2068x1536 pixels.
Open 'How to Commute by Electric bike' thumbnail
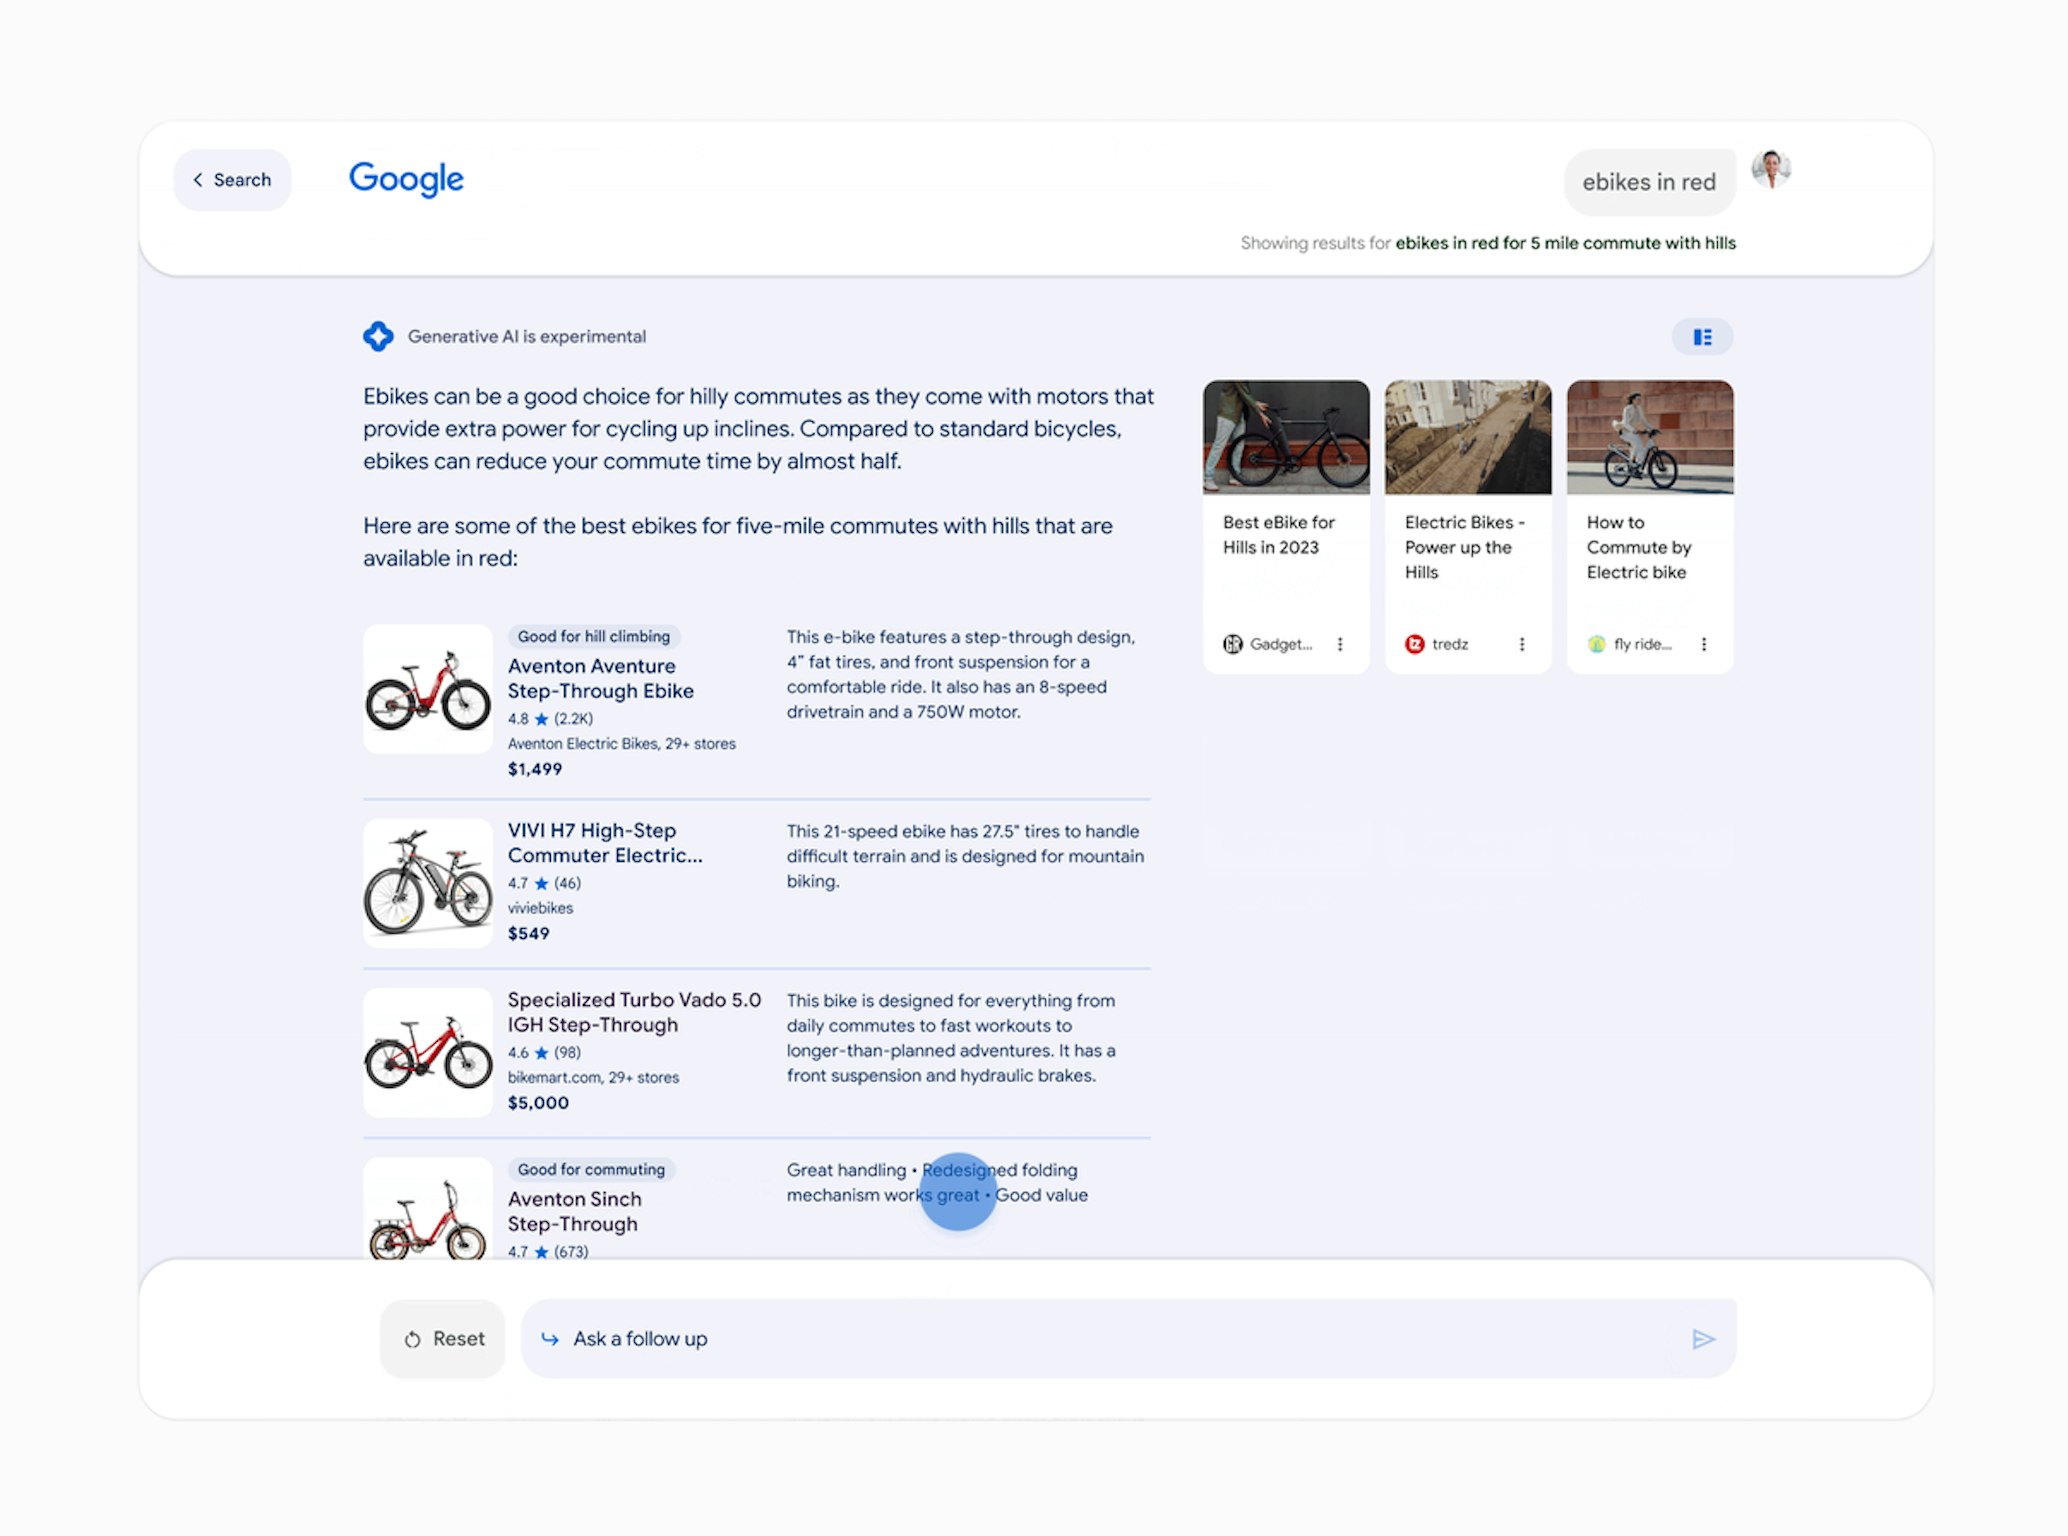1650,437
